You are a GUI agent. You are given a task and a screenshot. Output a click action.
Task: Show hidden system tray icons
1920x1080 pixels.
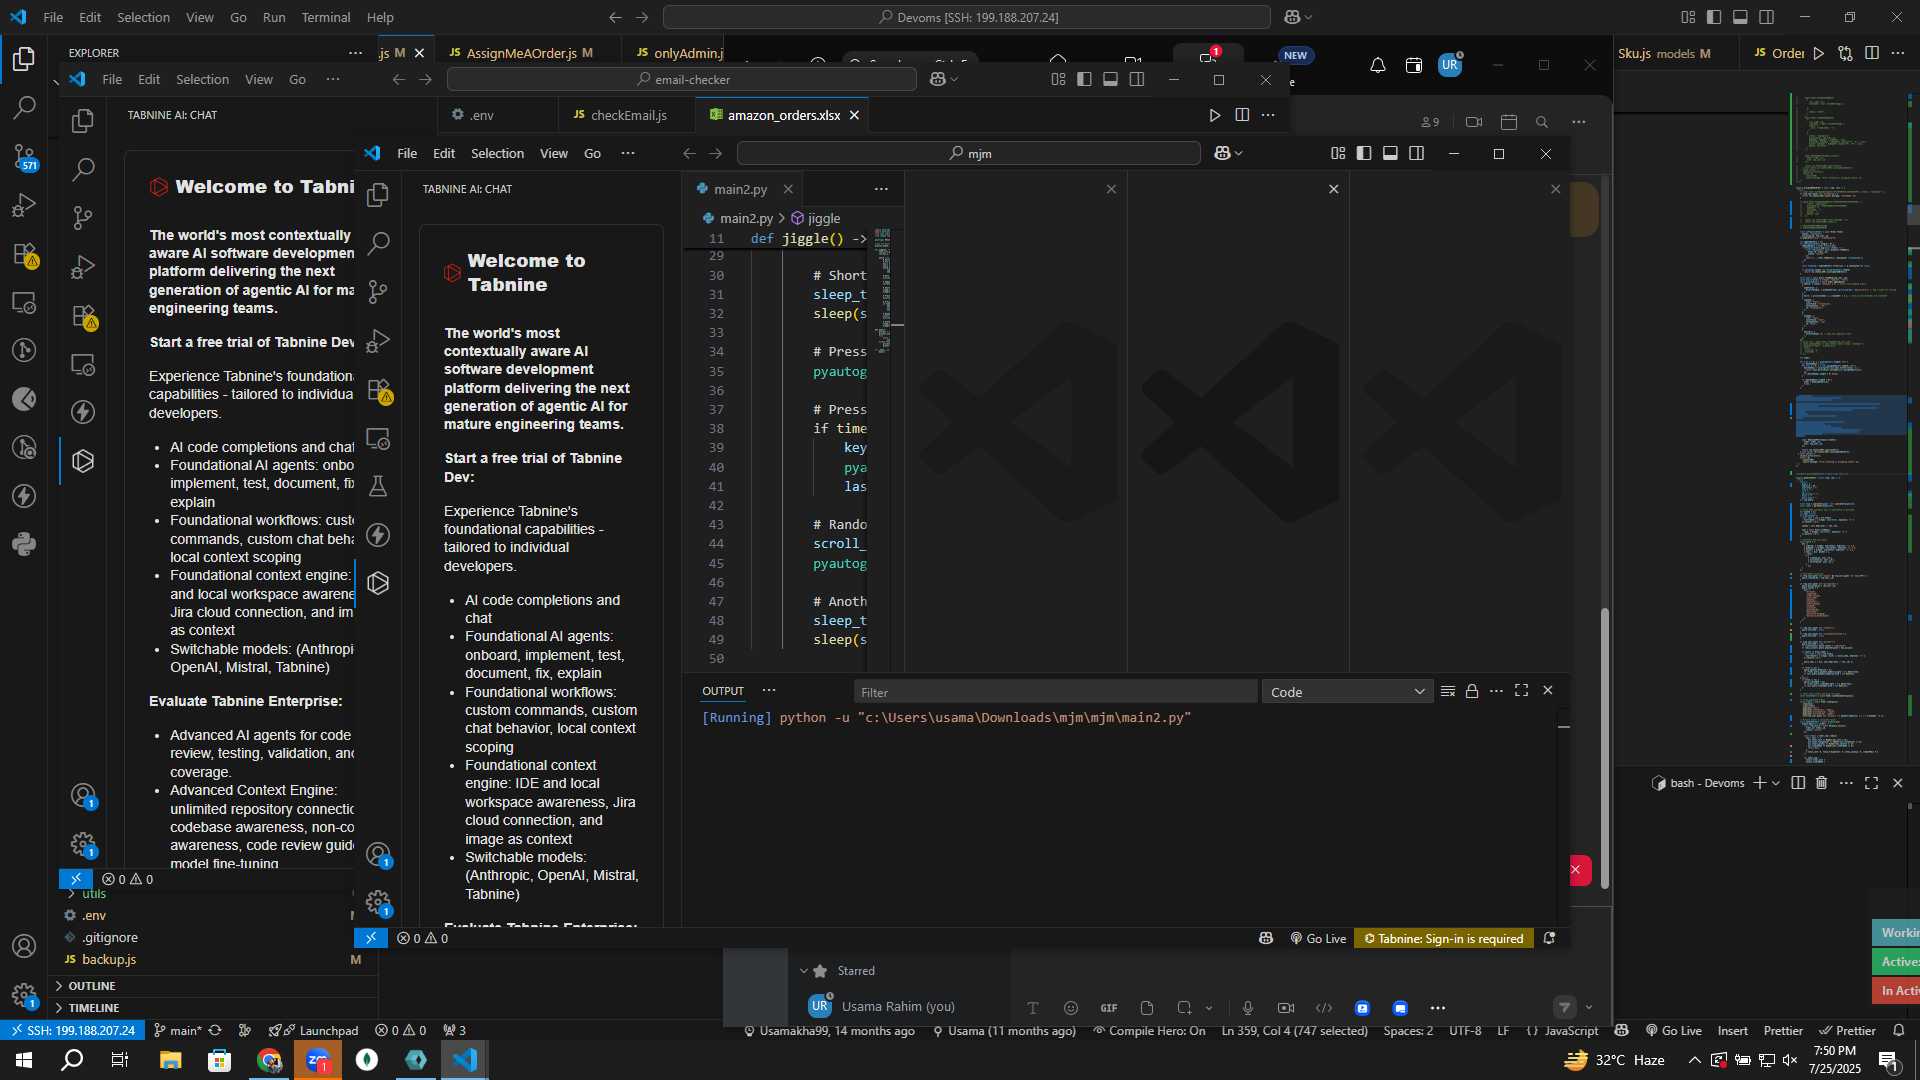click(x=1694, y=1060)
